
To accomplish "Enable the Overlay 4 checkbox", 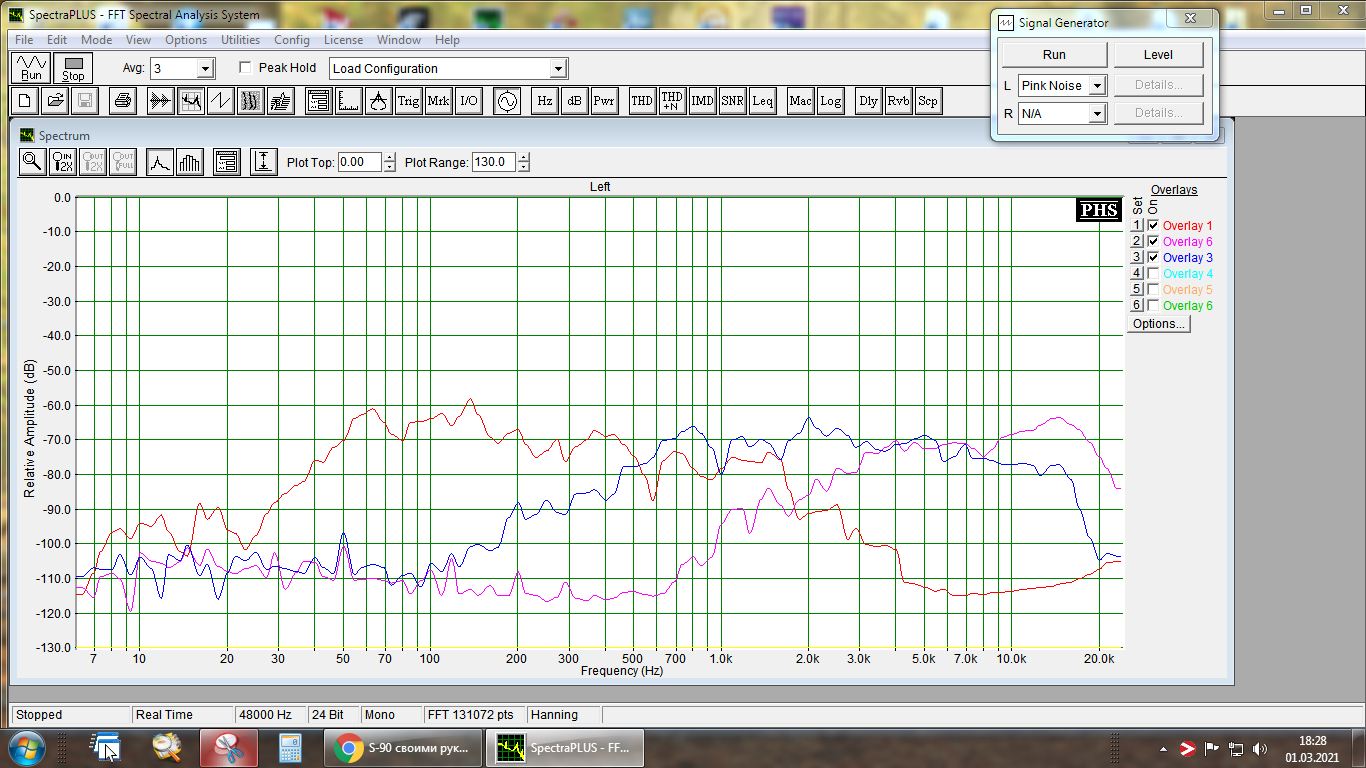I will tap(1154, 274).
